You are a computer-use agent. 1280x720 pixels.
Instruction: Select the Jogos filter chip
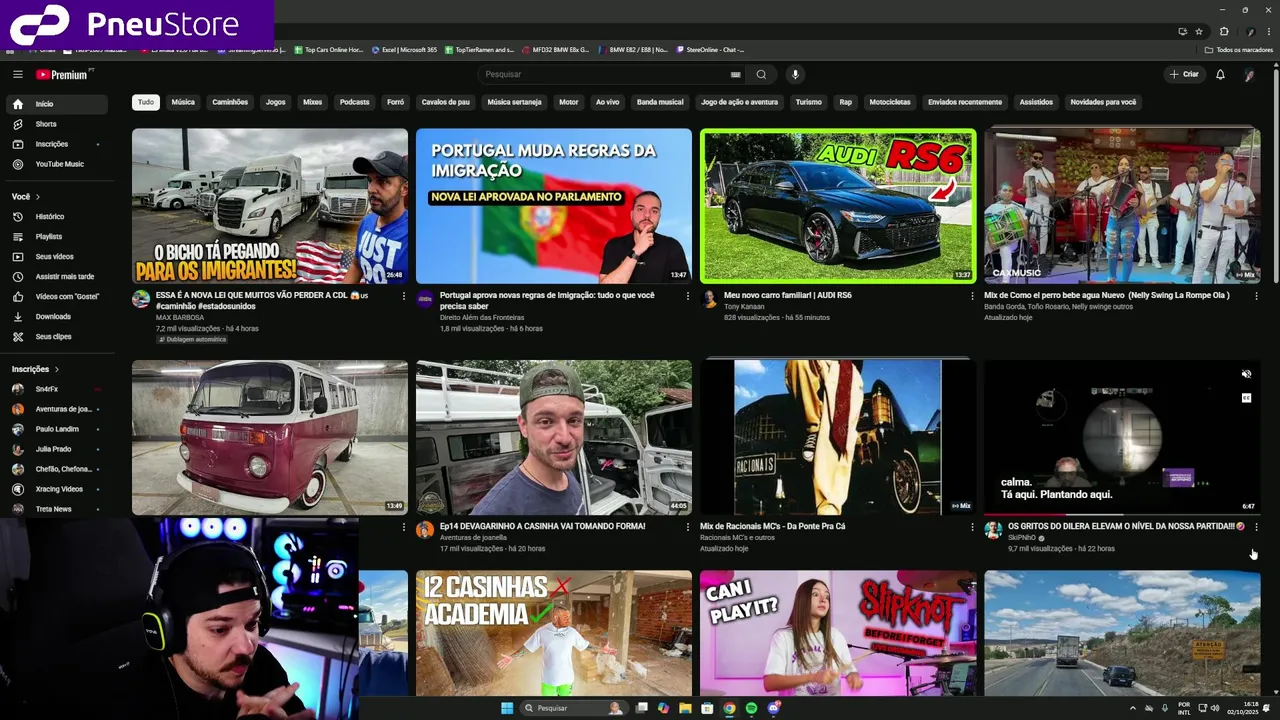(x=276, y=102)
